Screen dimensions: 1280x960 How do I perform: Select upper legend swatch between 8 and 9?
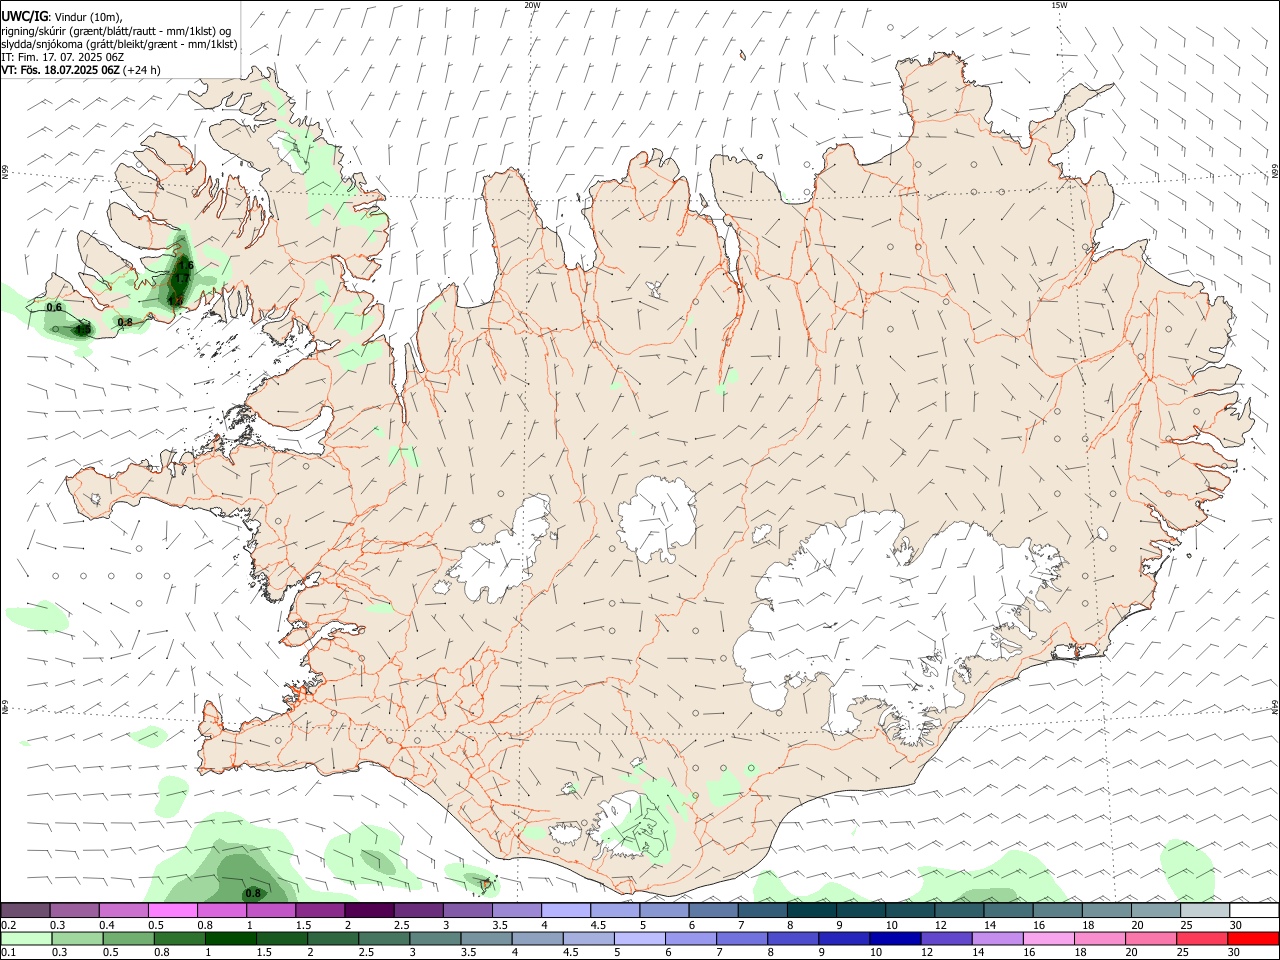(x=811, y=910)
